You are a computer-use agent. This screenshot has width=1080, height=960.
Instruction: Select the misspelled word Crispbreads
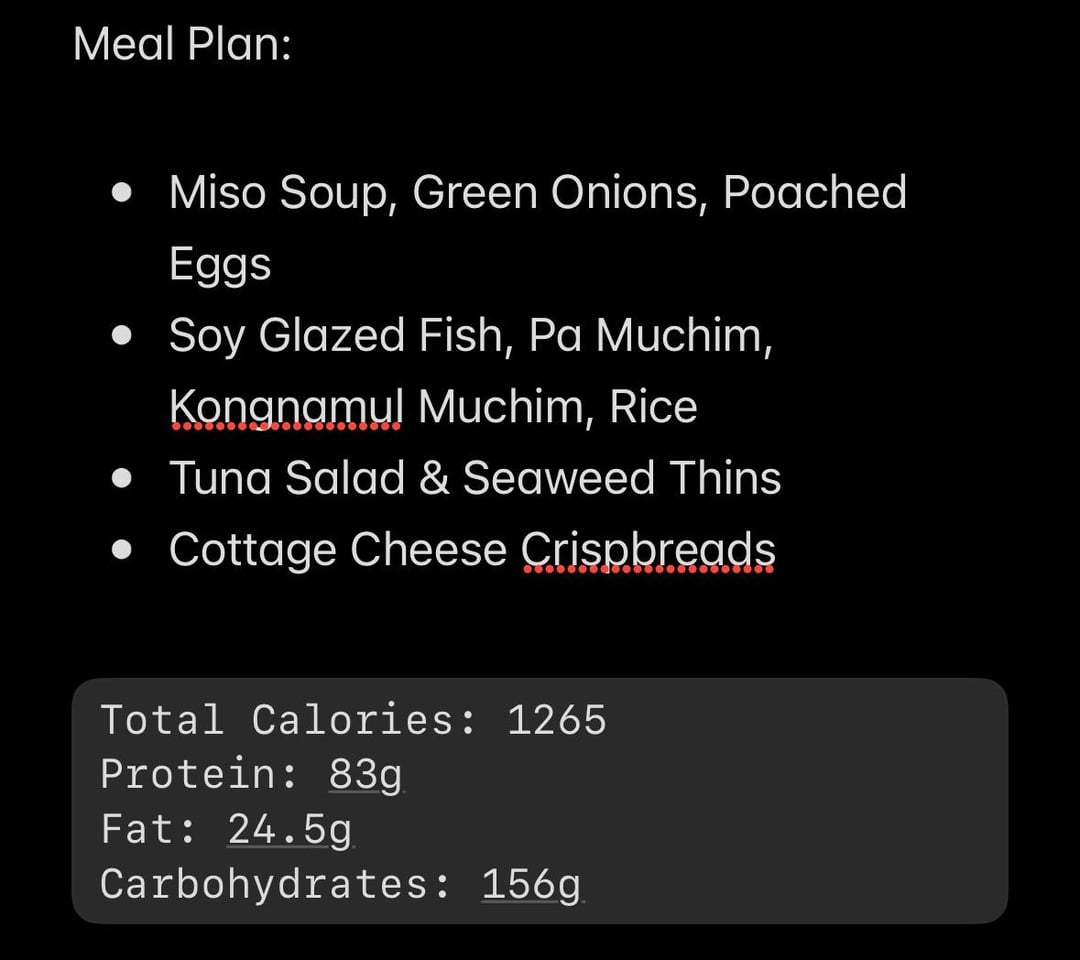pyautogui.click(x=648, y=551)
